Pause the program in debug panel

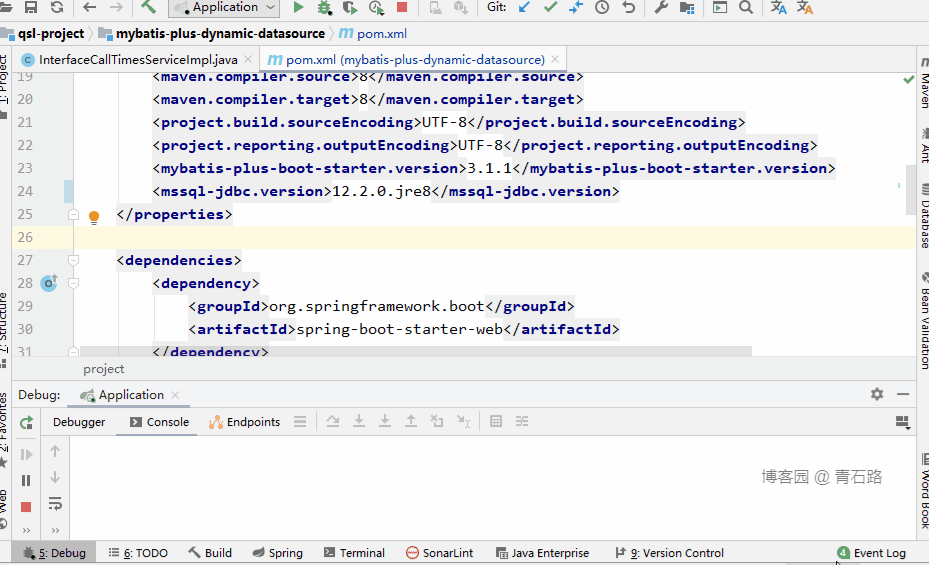tap(25, 480)
